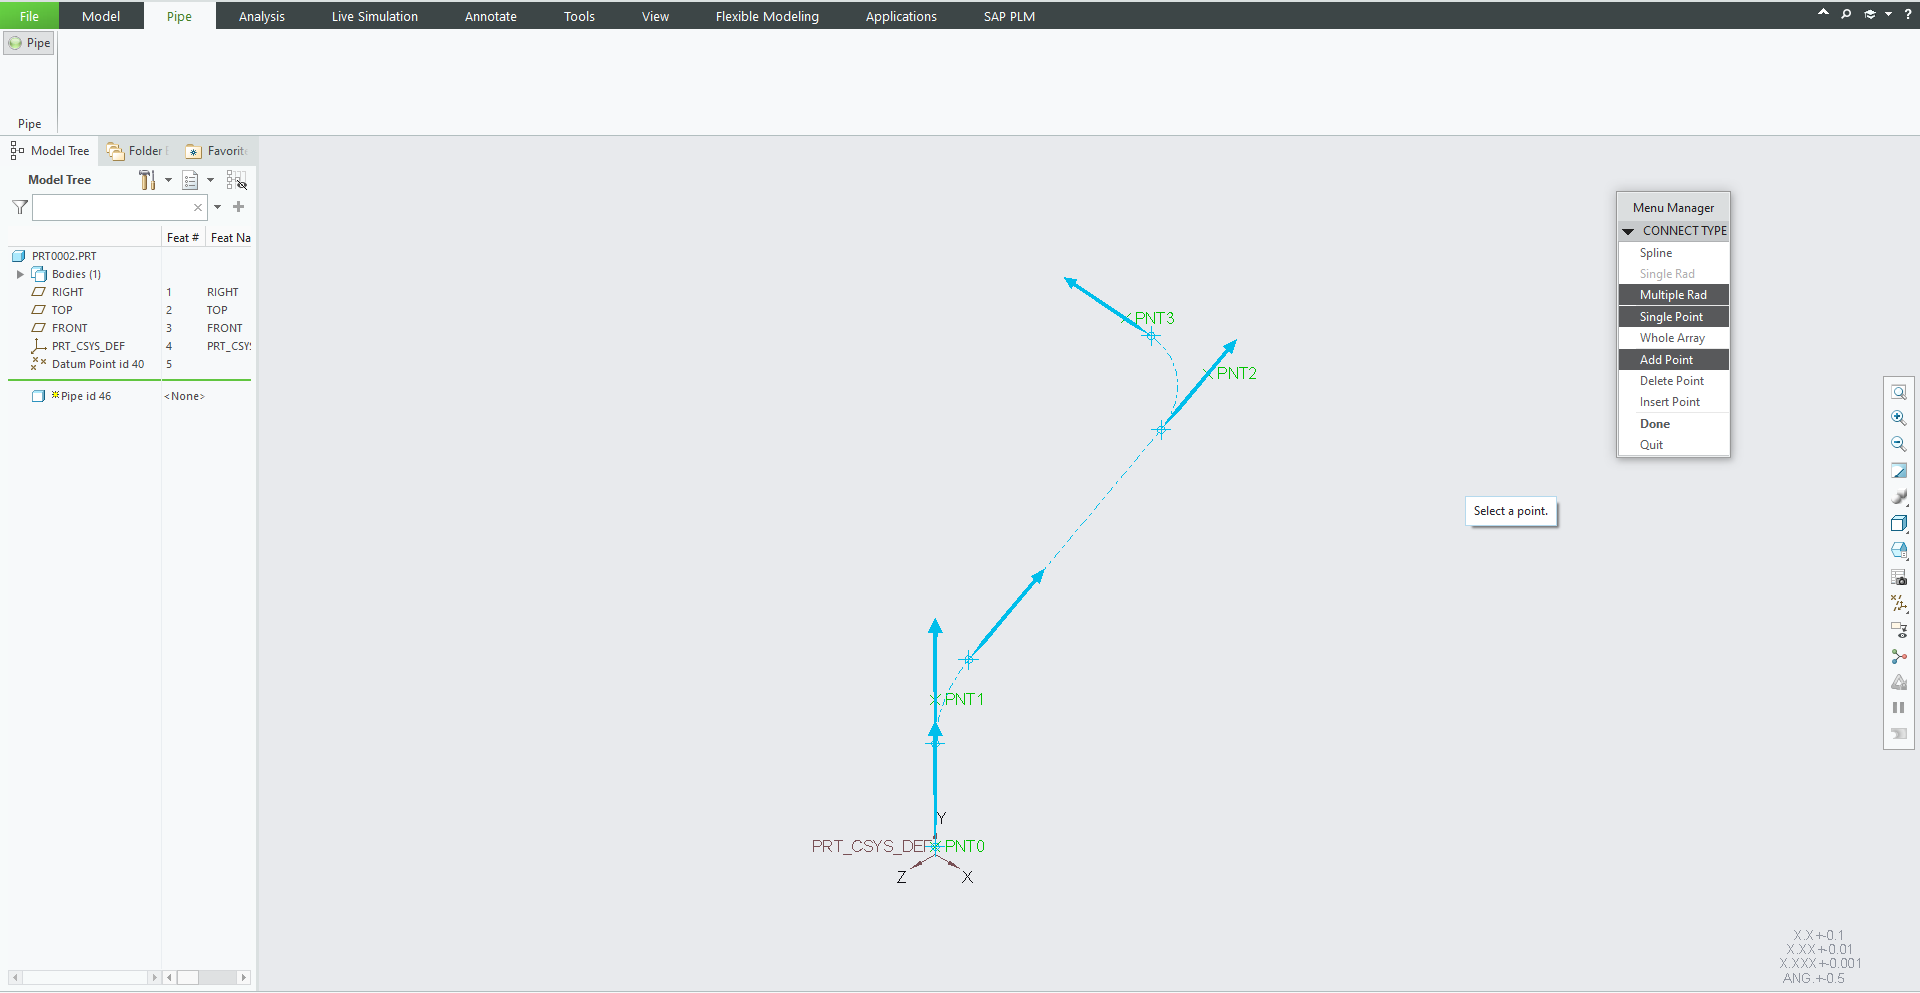Image resolution: width=1920 pixels, height=993 pixels.
Task: Collapse the CONNECT TYPE section in Menu Manager
Action: point(1628,230)
